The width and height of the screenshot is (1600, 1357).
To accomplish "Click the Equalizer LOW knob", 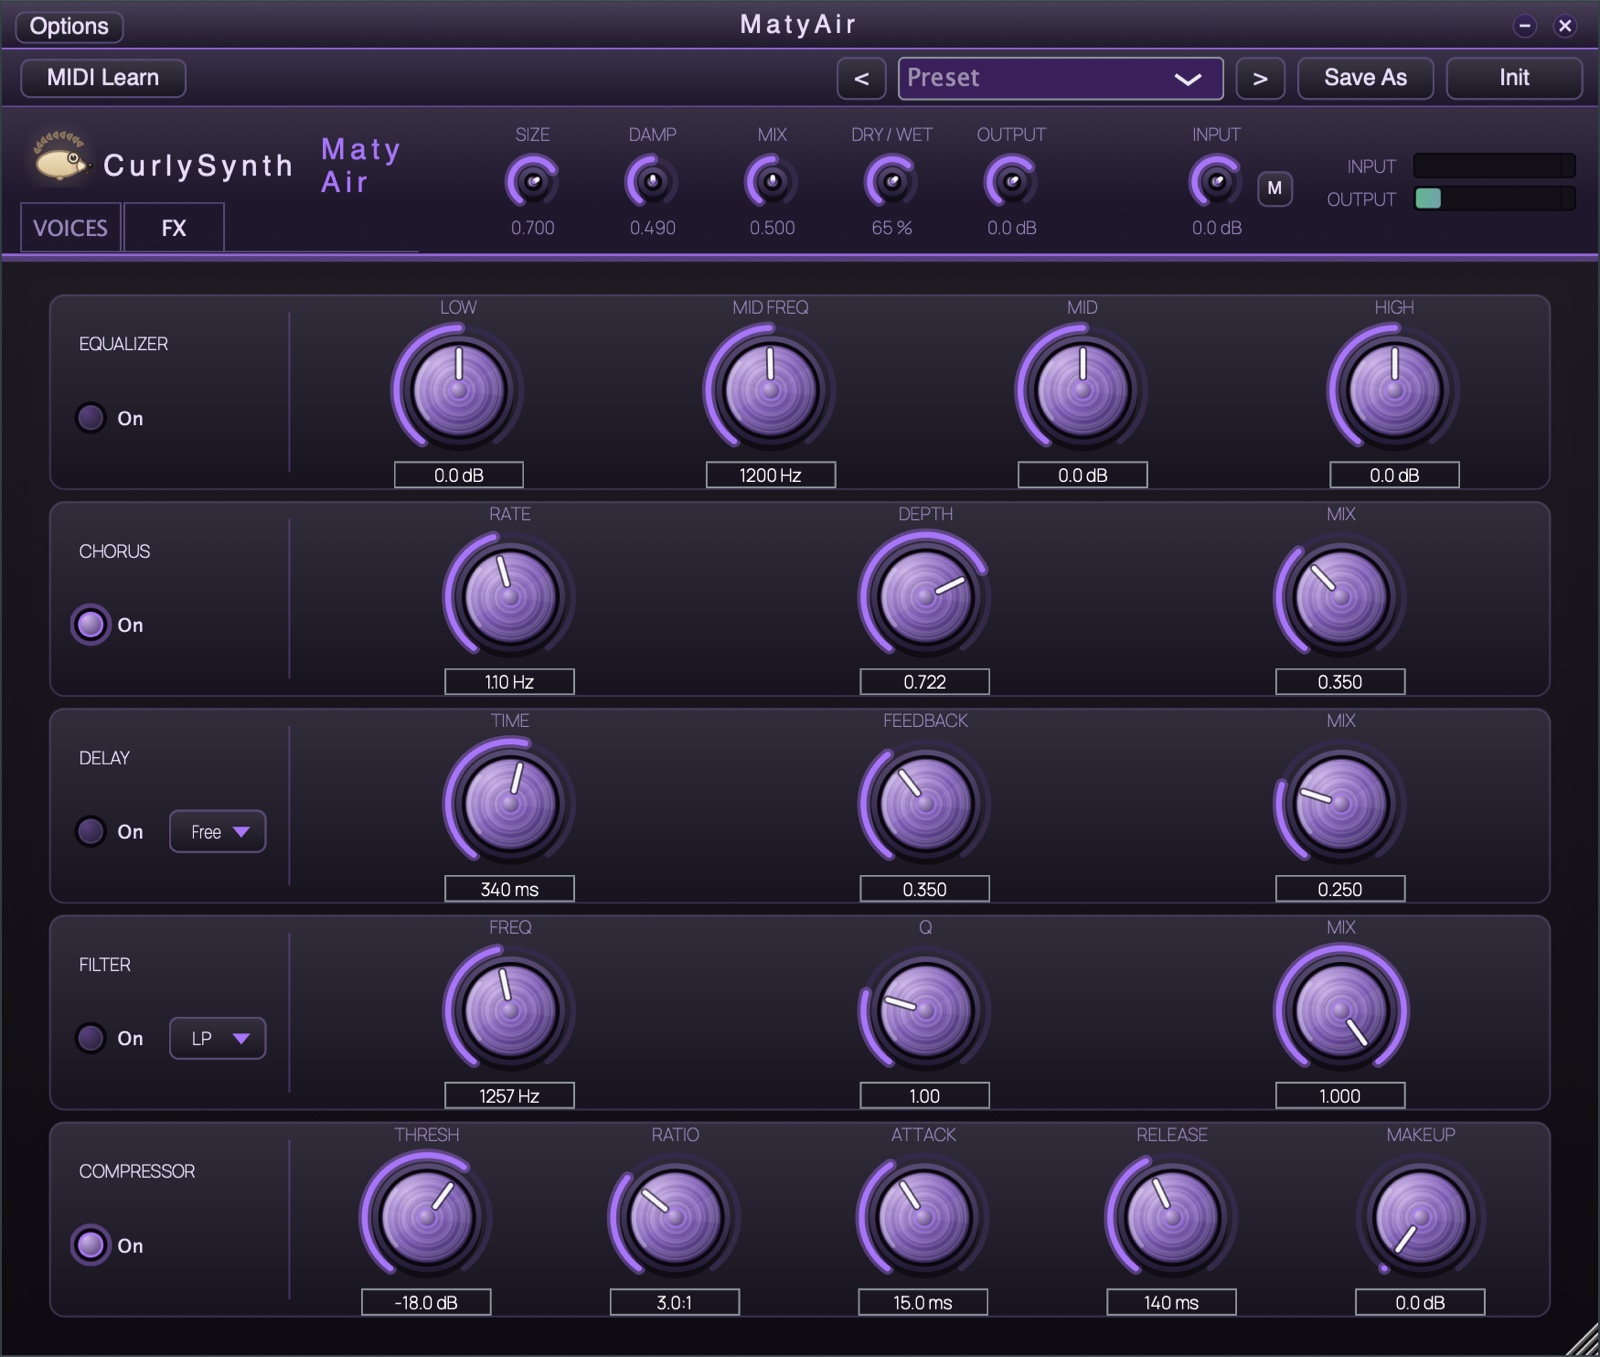I will [x=459, y=390].
